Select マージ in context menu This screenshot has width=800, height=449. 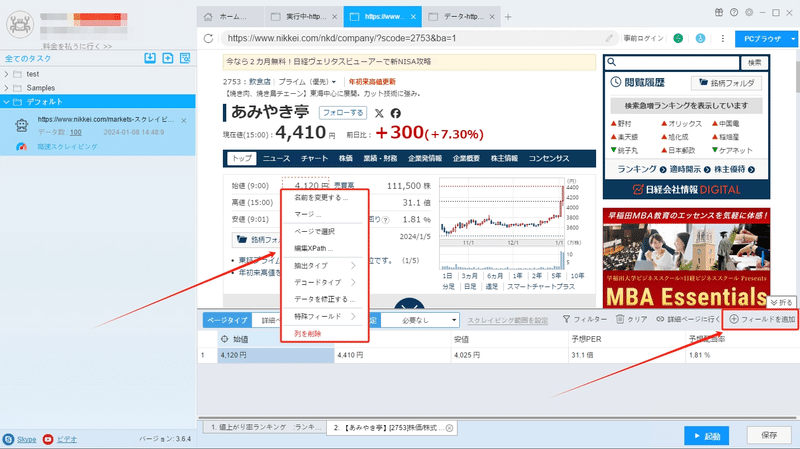coord(308,214)
